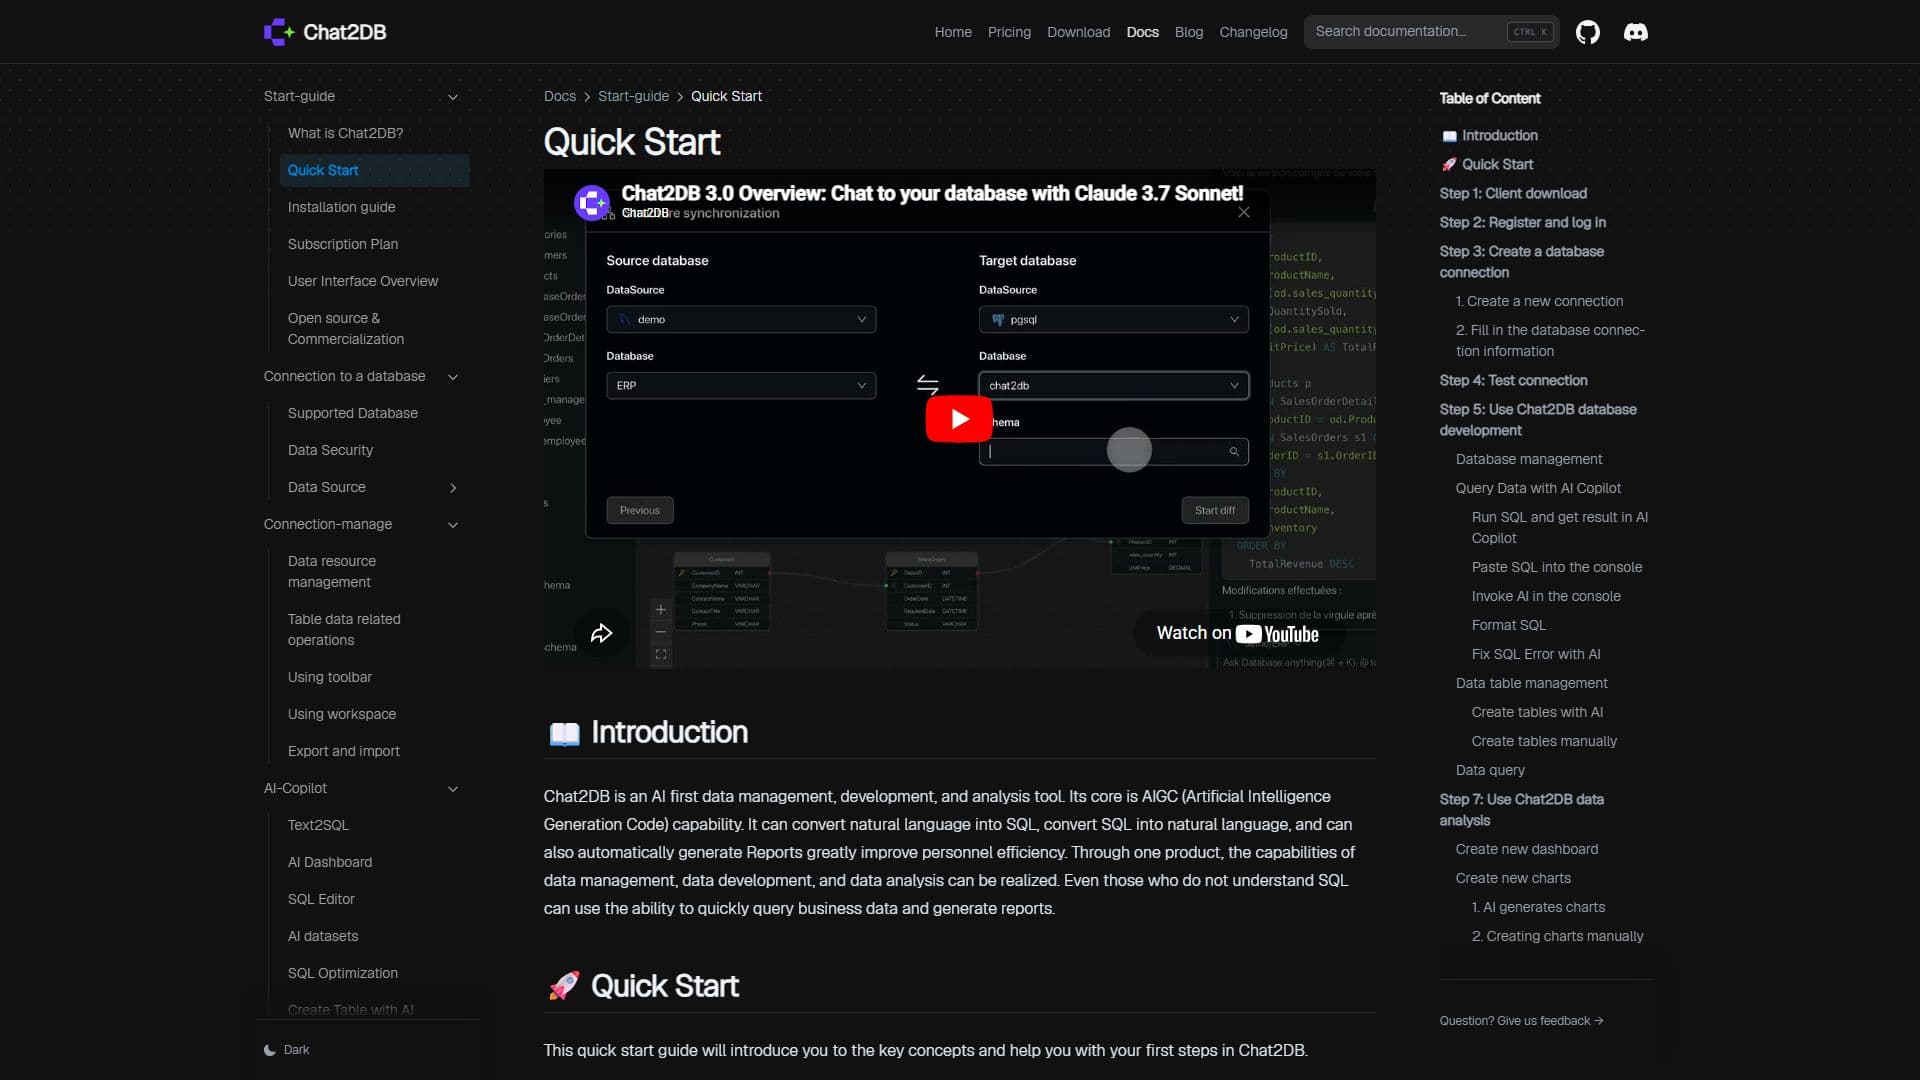Image resolution: width=1920 pixels, height=1080 pixels.
Task: Jump to Format SQL section
Action: tap(1508, 625)
